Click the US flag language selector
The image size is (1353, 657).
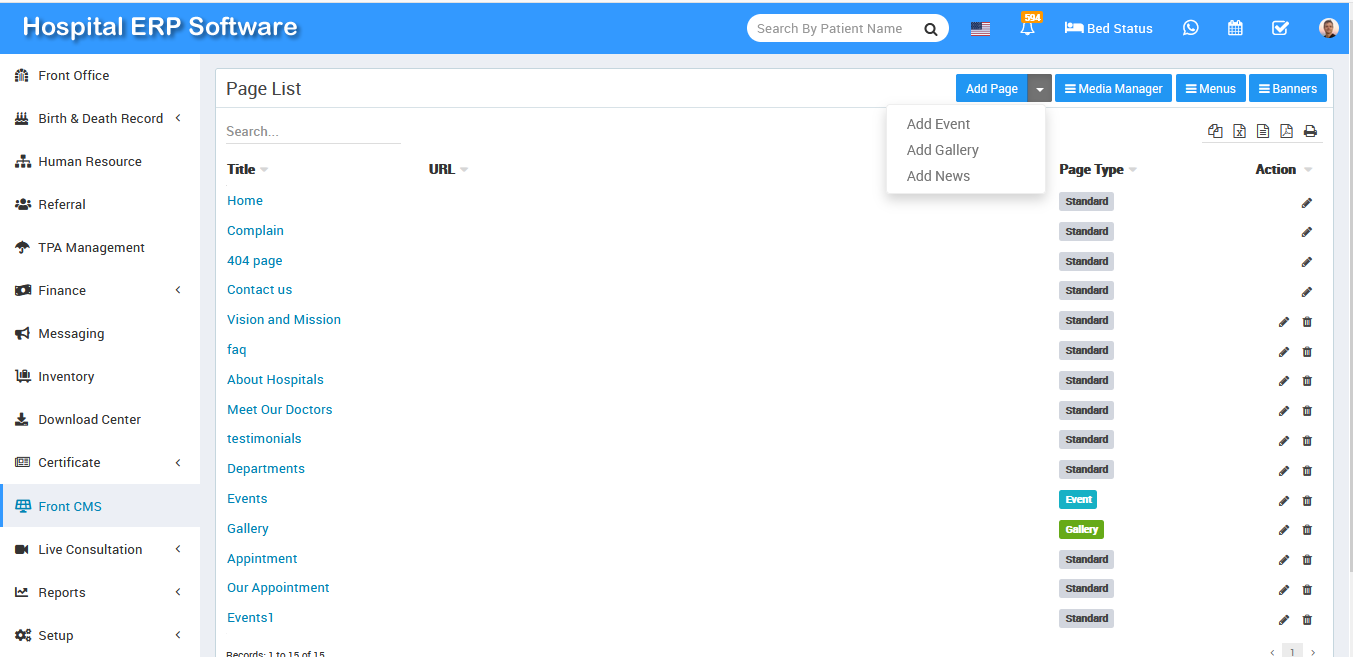point(980,29)
